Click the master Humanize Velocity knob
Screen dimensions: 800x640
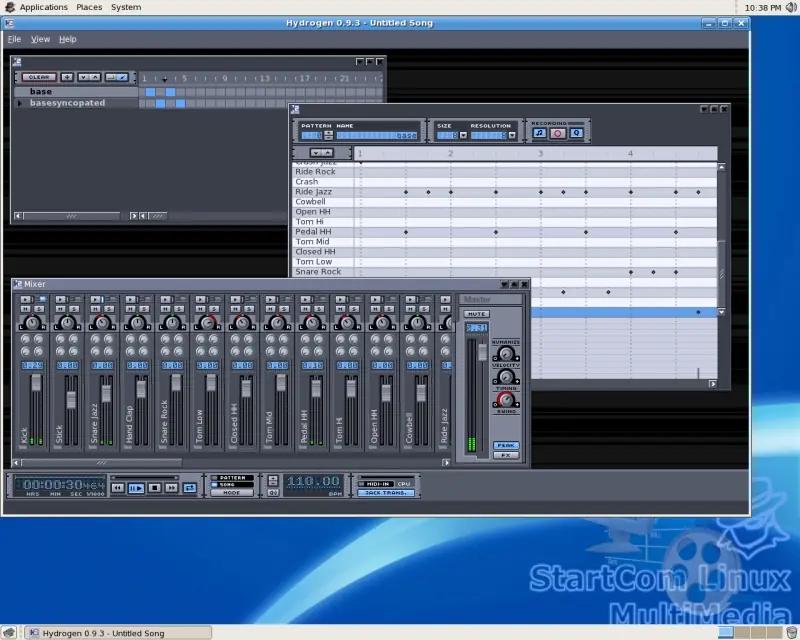506,353
